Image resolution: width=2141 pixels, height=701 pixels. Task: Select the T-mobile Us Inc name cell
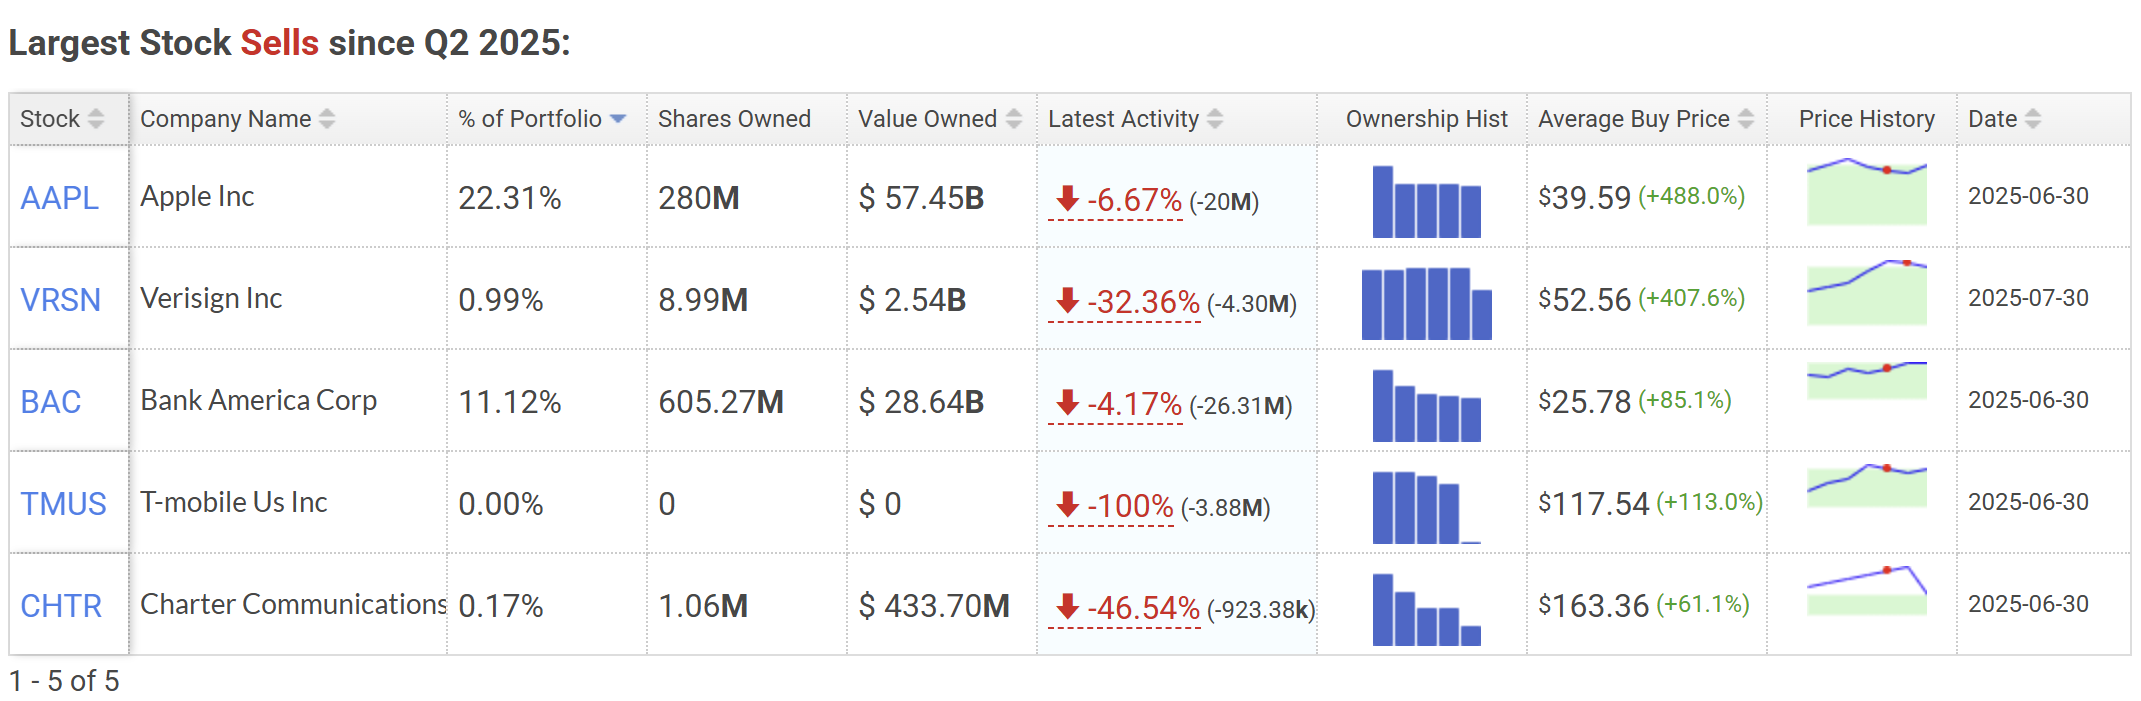[x=288, y=503]
